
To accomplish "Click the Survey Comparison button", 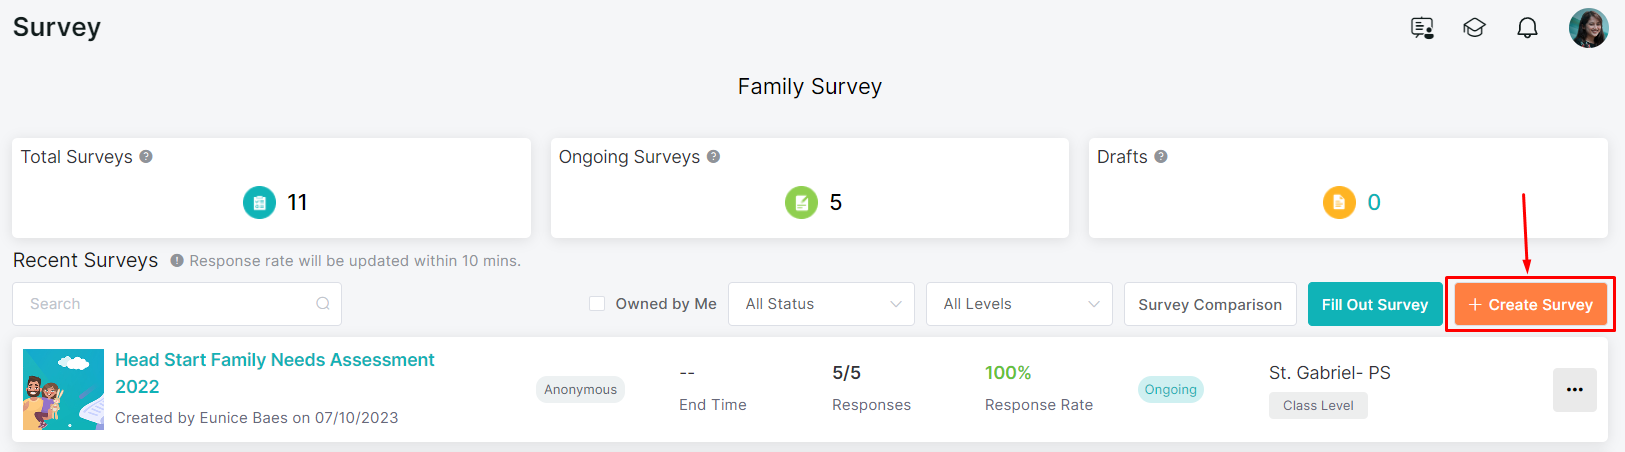I will click(1210, 304).
